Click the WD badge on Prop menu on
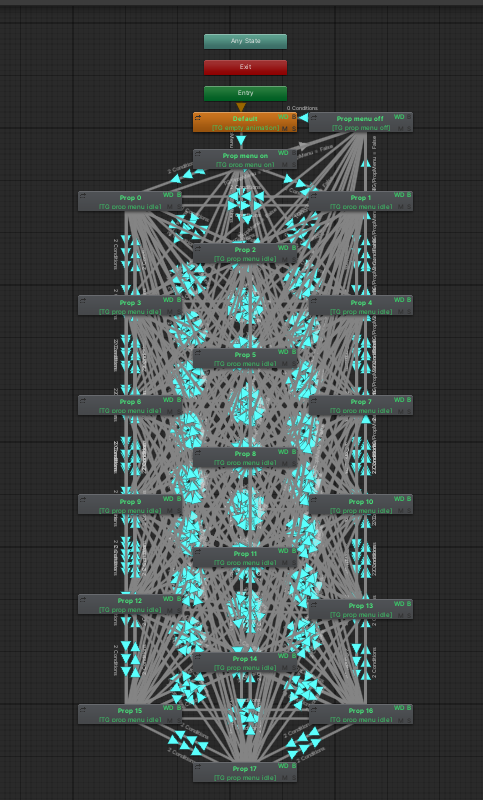The image size is (483, 800). pyautogui.click(x=283, y=153)
